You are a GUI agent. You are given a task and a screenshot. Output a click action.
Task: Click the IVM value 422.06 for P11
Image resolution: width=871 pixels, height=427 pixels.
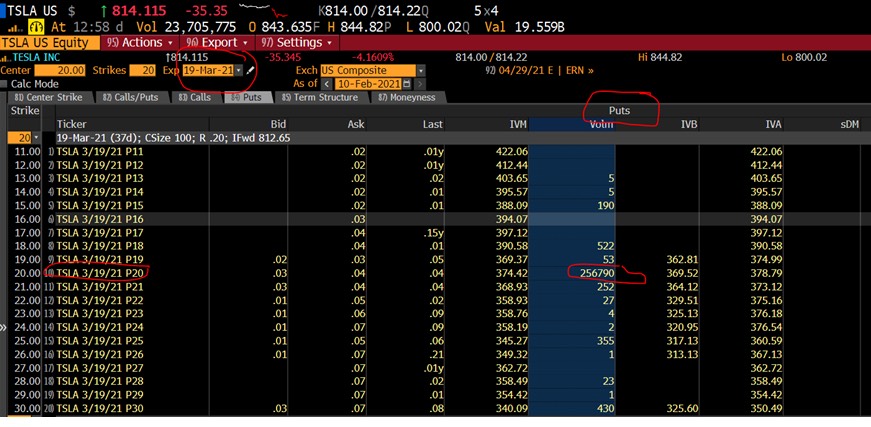(510, 152)
